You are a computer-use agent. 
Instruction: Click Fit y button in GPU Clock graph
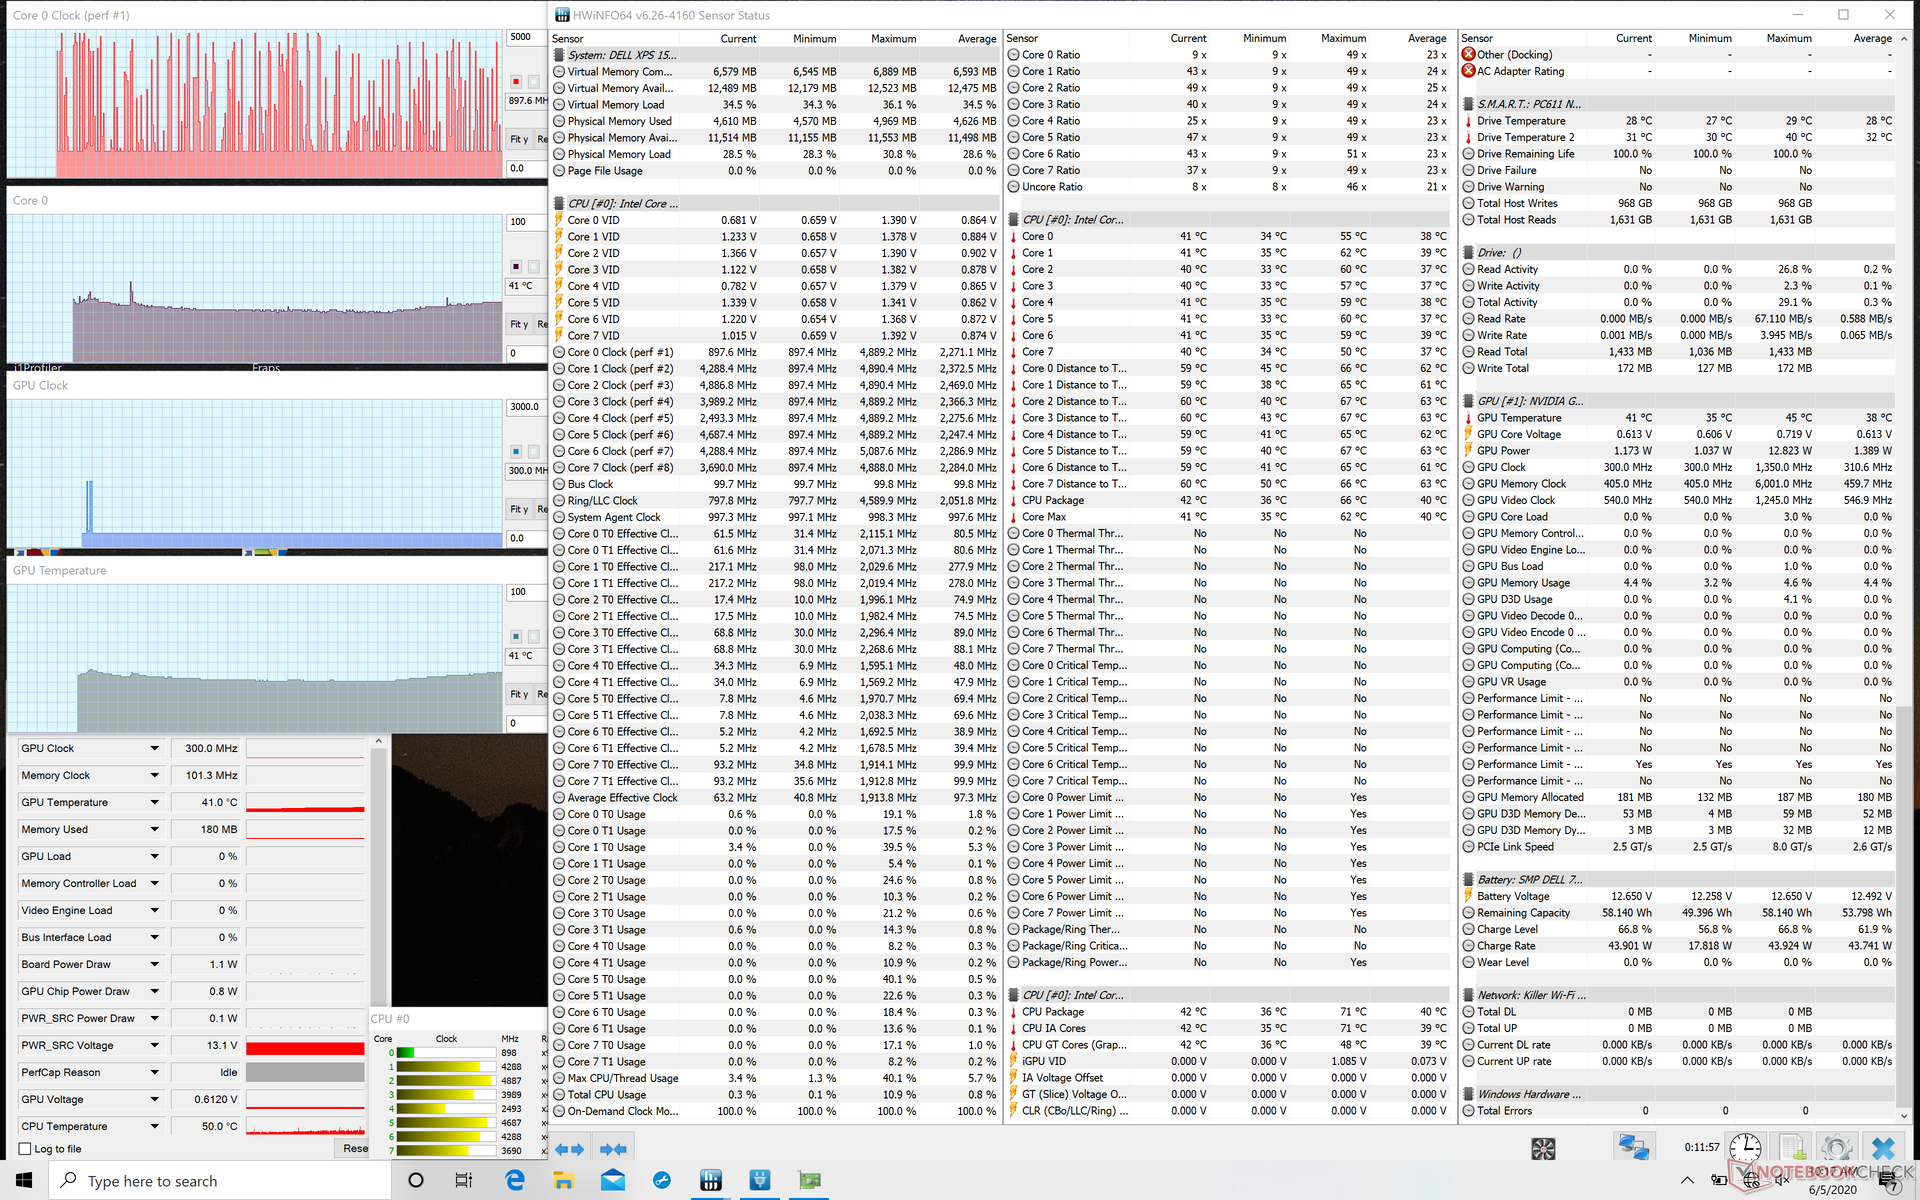point(519,509)
